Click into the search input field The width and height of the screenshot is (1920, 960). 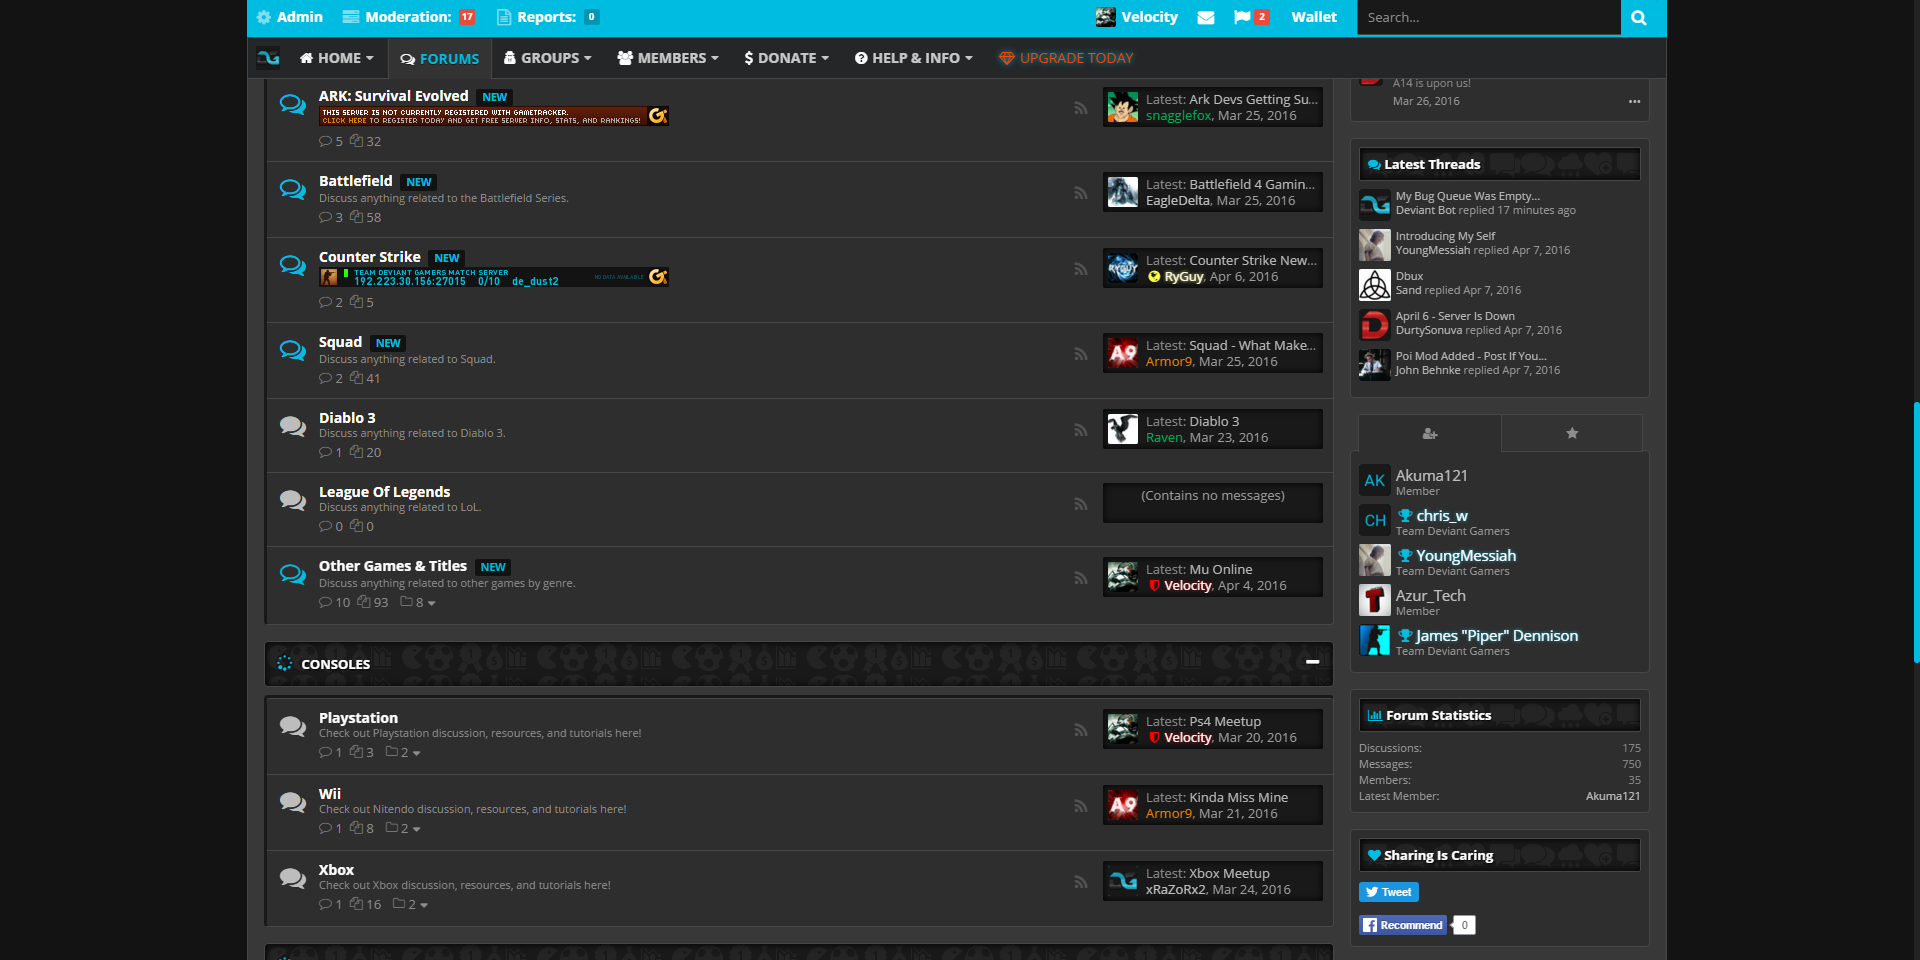tap(1487, 18)
